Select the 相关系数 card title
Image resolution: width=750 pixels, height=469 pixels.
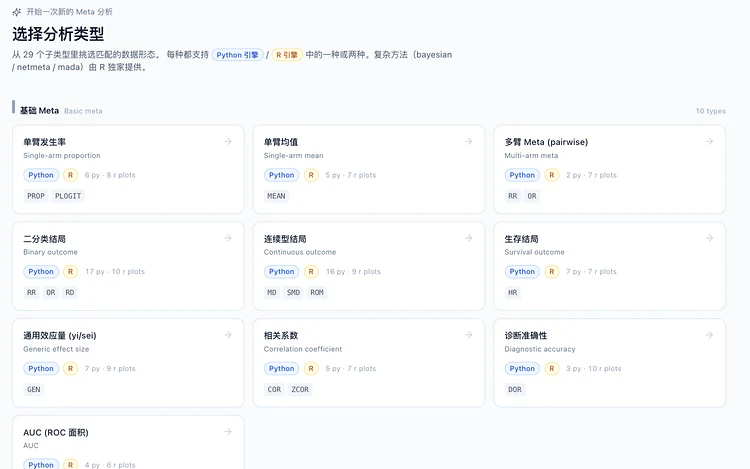coord(281,336)
